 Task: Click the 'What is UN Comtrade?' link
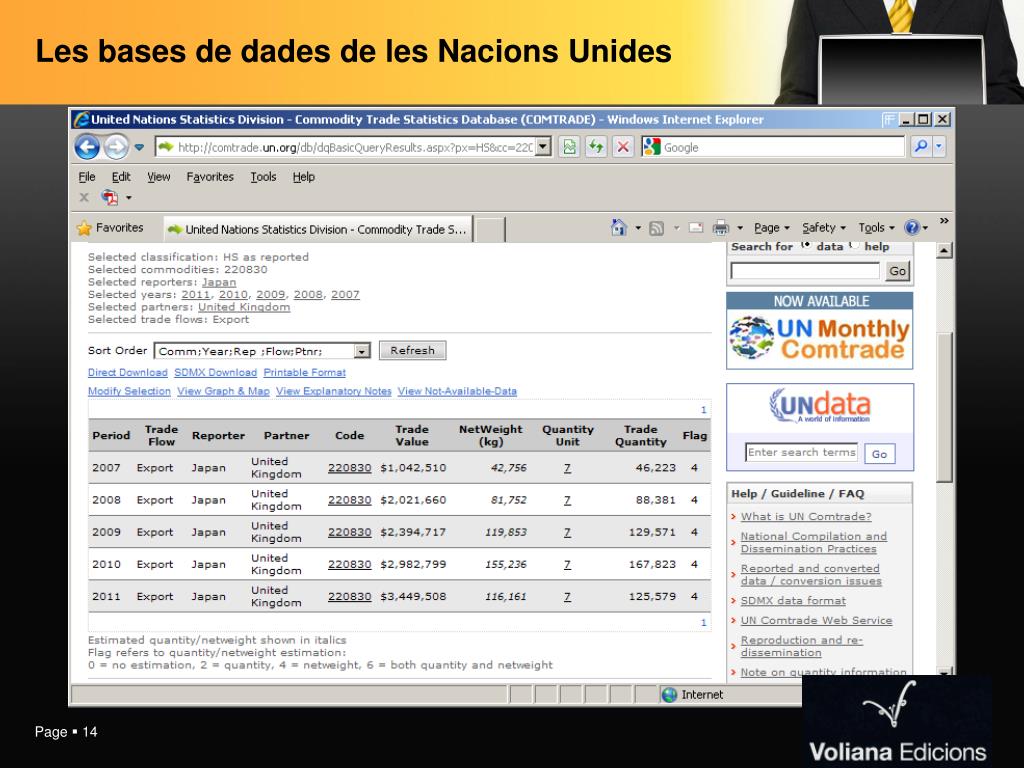[806, 517]
